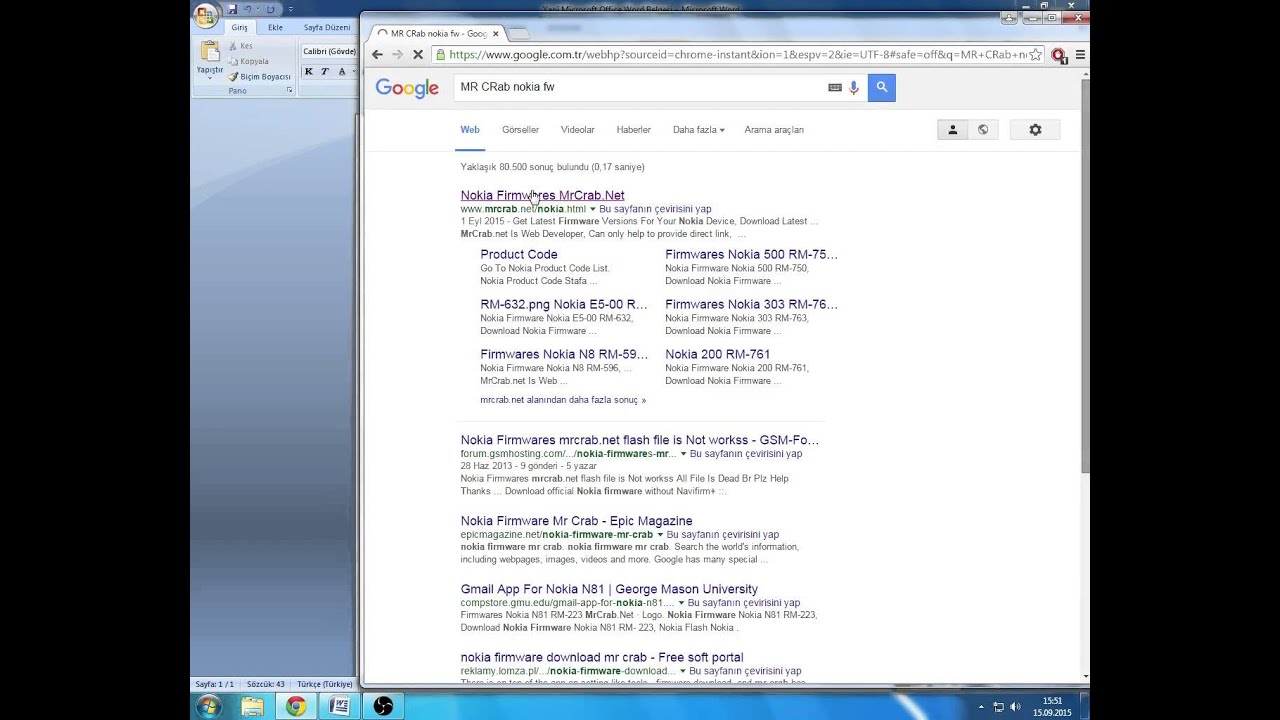The width and height of the screenshot is (1280, 720).
Task: Open Arama araçları search tools
Action: pos(774,130)
